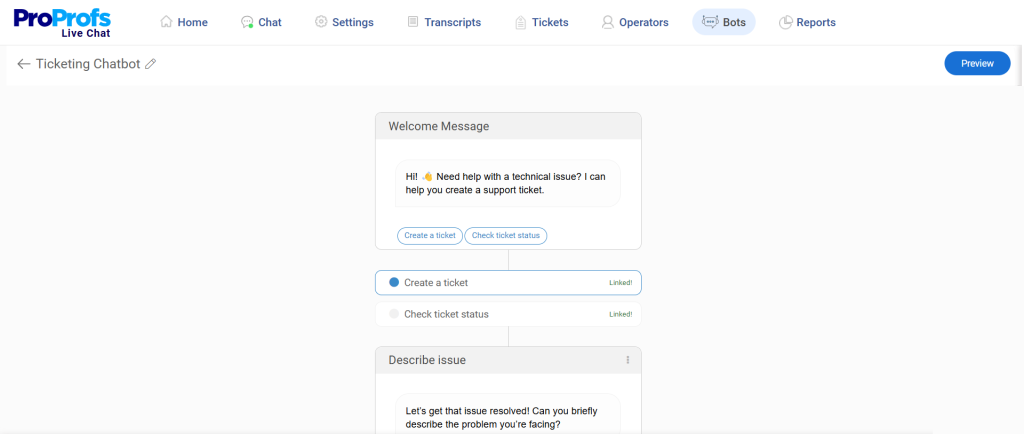Click the Tickets icon in navigation
1024x434 pixels.
[x=520, y=22]
